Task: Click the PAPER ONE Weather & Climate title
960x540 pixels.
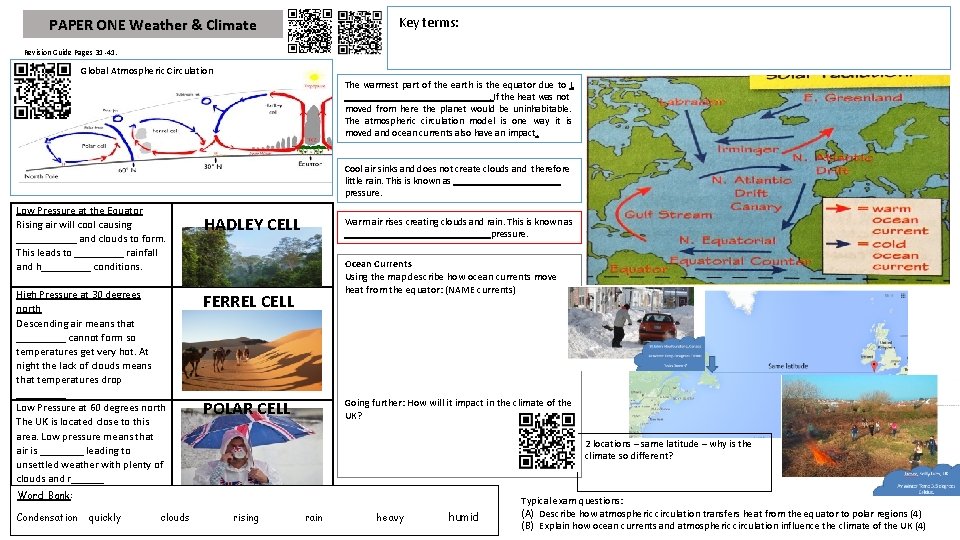Action: pyautogui.click(x=152, y=25)
